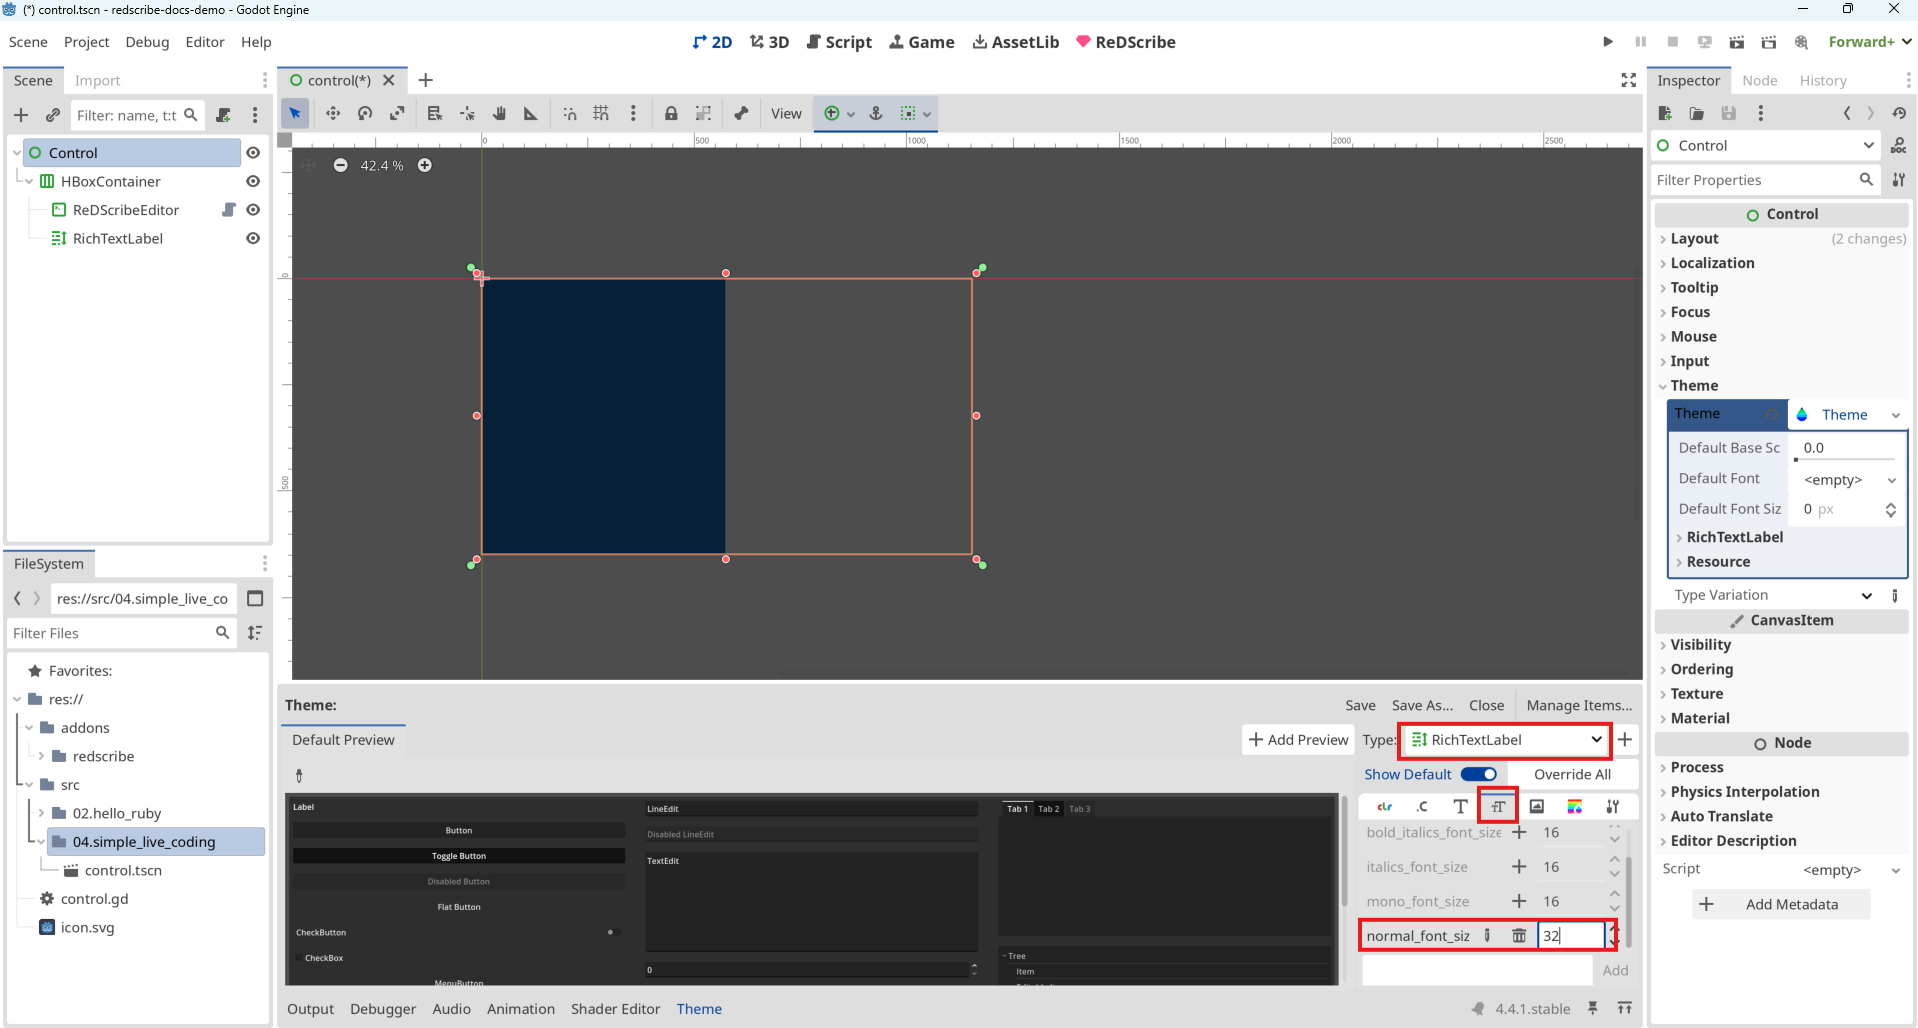The height and width of the screenshot is (1028, 1918).
Task: Activate the Select Mode arrow tool
Action: coord(295,113)
